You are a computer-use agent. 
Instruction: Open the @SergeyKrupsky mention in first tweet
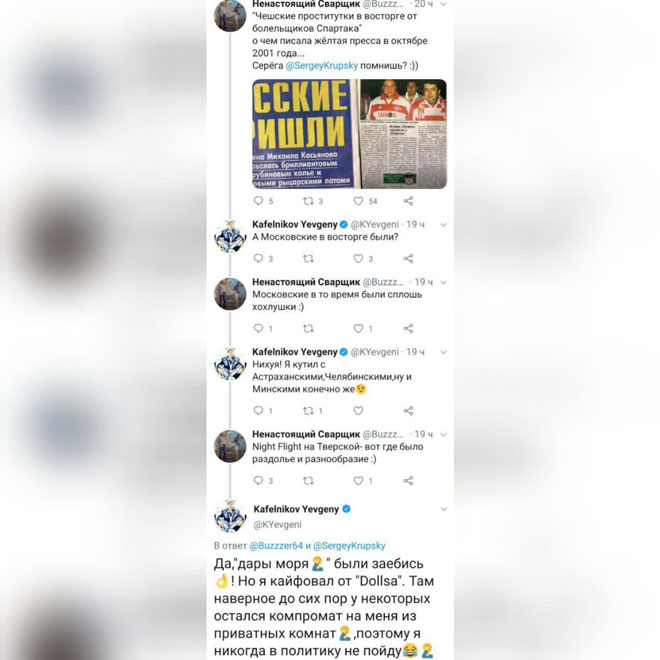pos(322,66)
